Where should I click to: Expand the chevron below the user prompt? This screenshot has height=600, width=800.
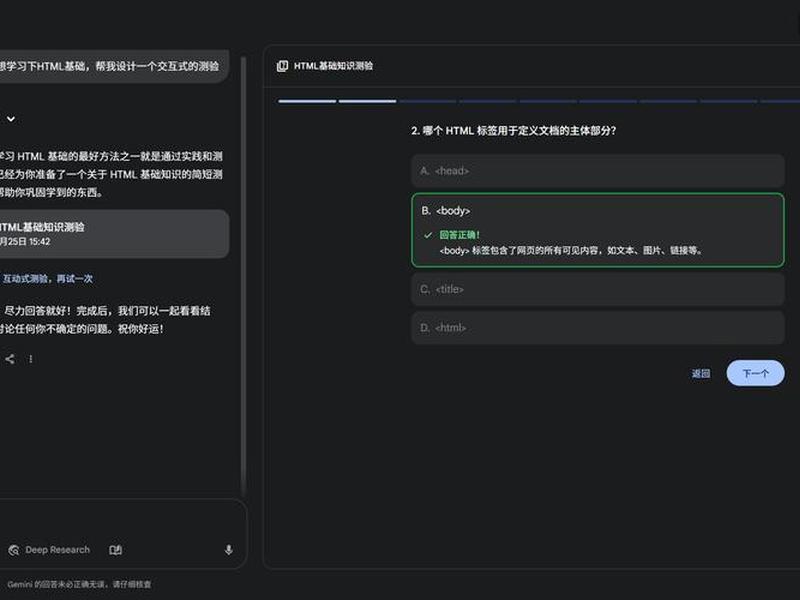coord(11,119)
